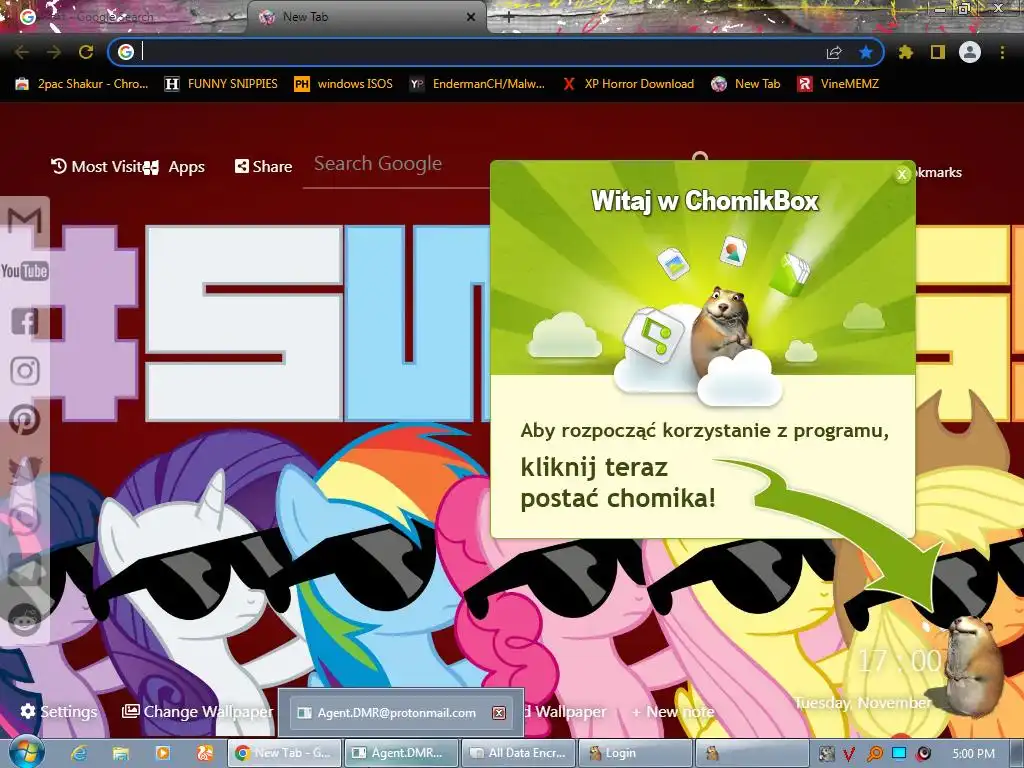1024x768 pixels.
Task: Open the New Tab bookmark
Action: (x=745, y=84)
